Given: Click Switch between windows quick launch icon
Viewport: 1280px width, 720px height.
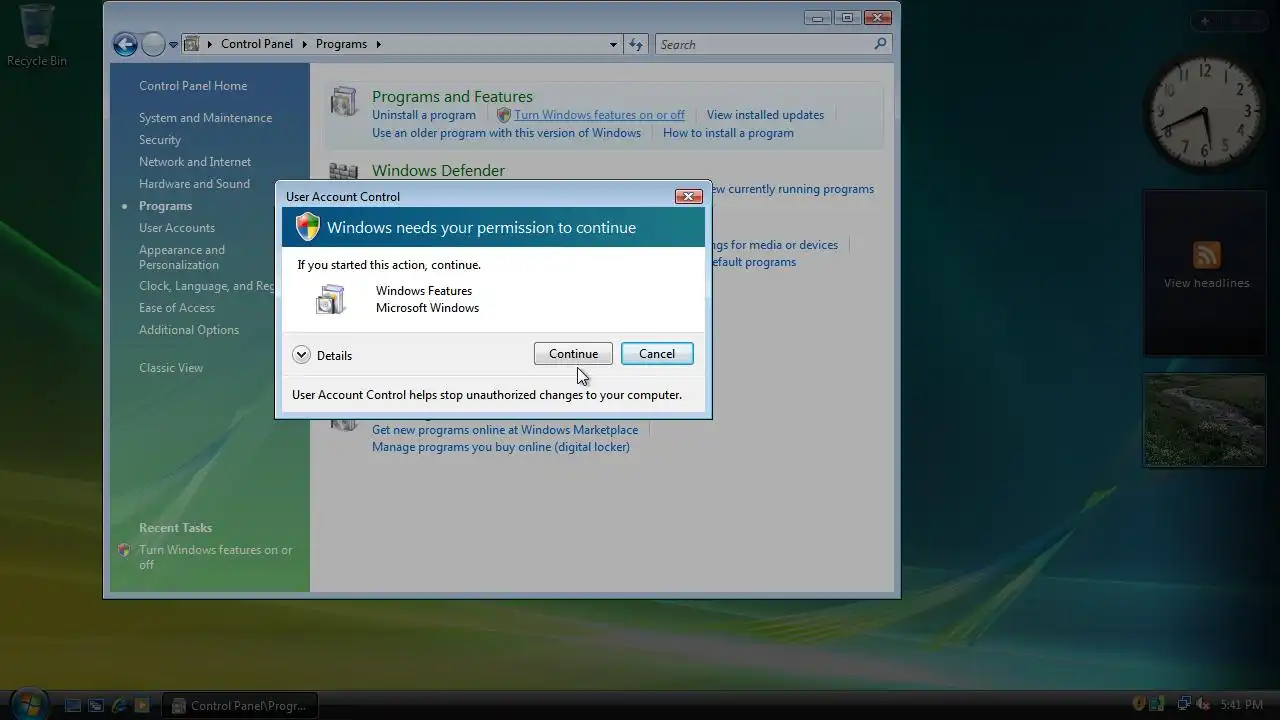Looking at the screenshot, I should [96, 705].
